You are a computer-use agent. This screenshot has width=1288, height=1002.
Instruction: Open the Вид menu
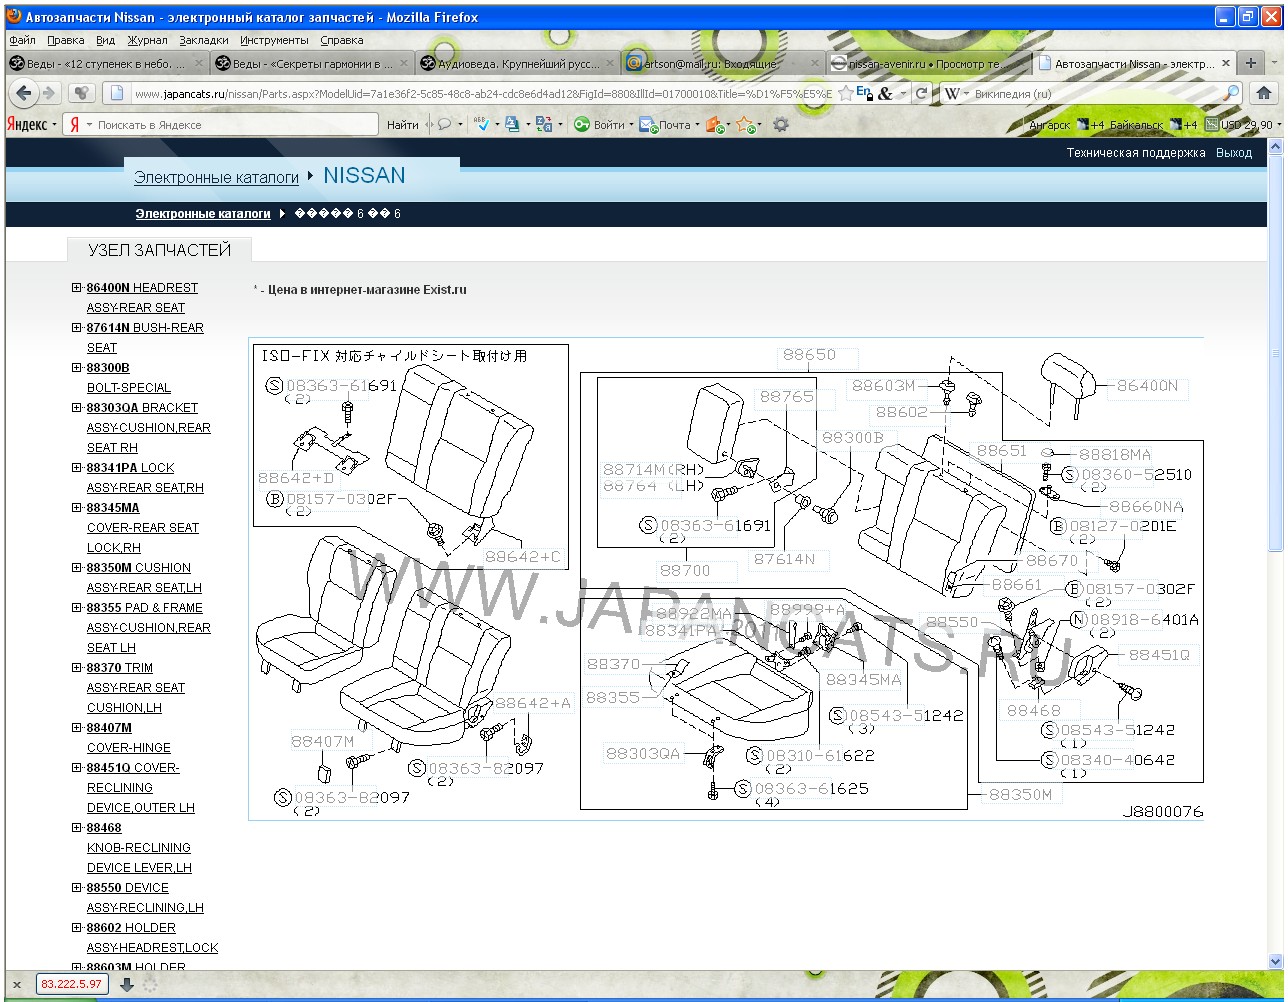(x=106, y=40)
